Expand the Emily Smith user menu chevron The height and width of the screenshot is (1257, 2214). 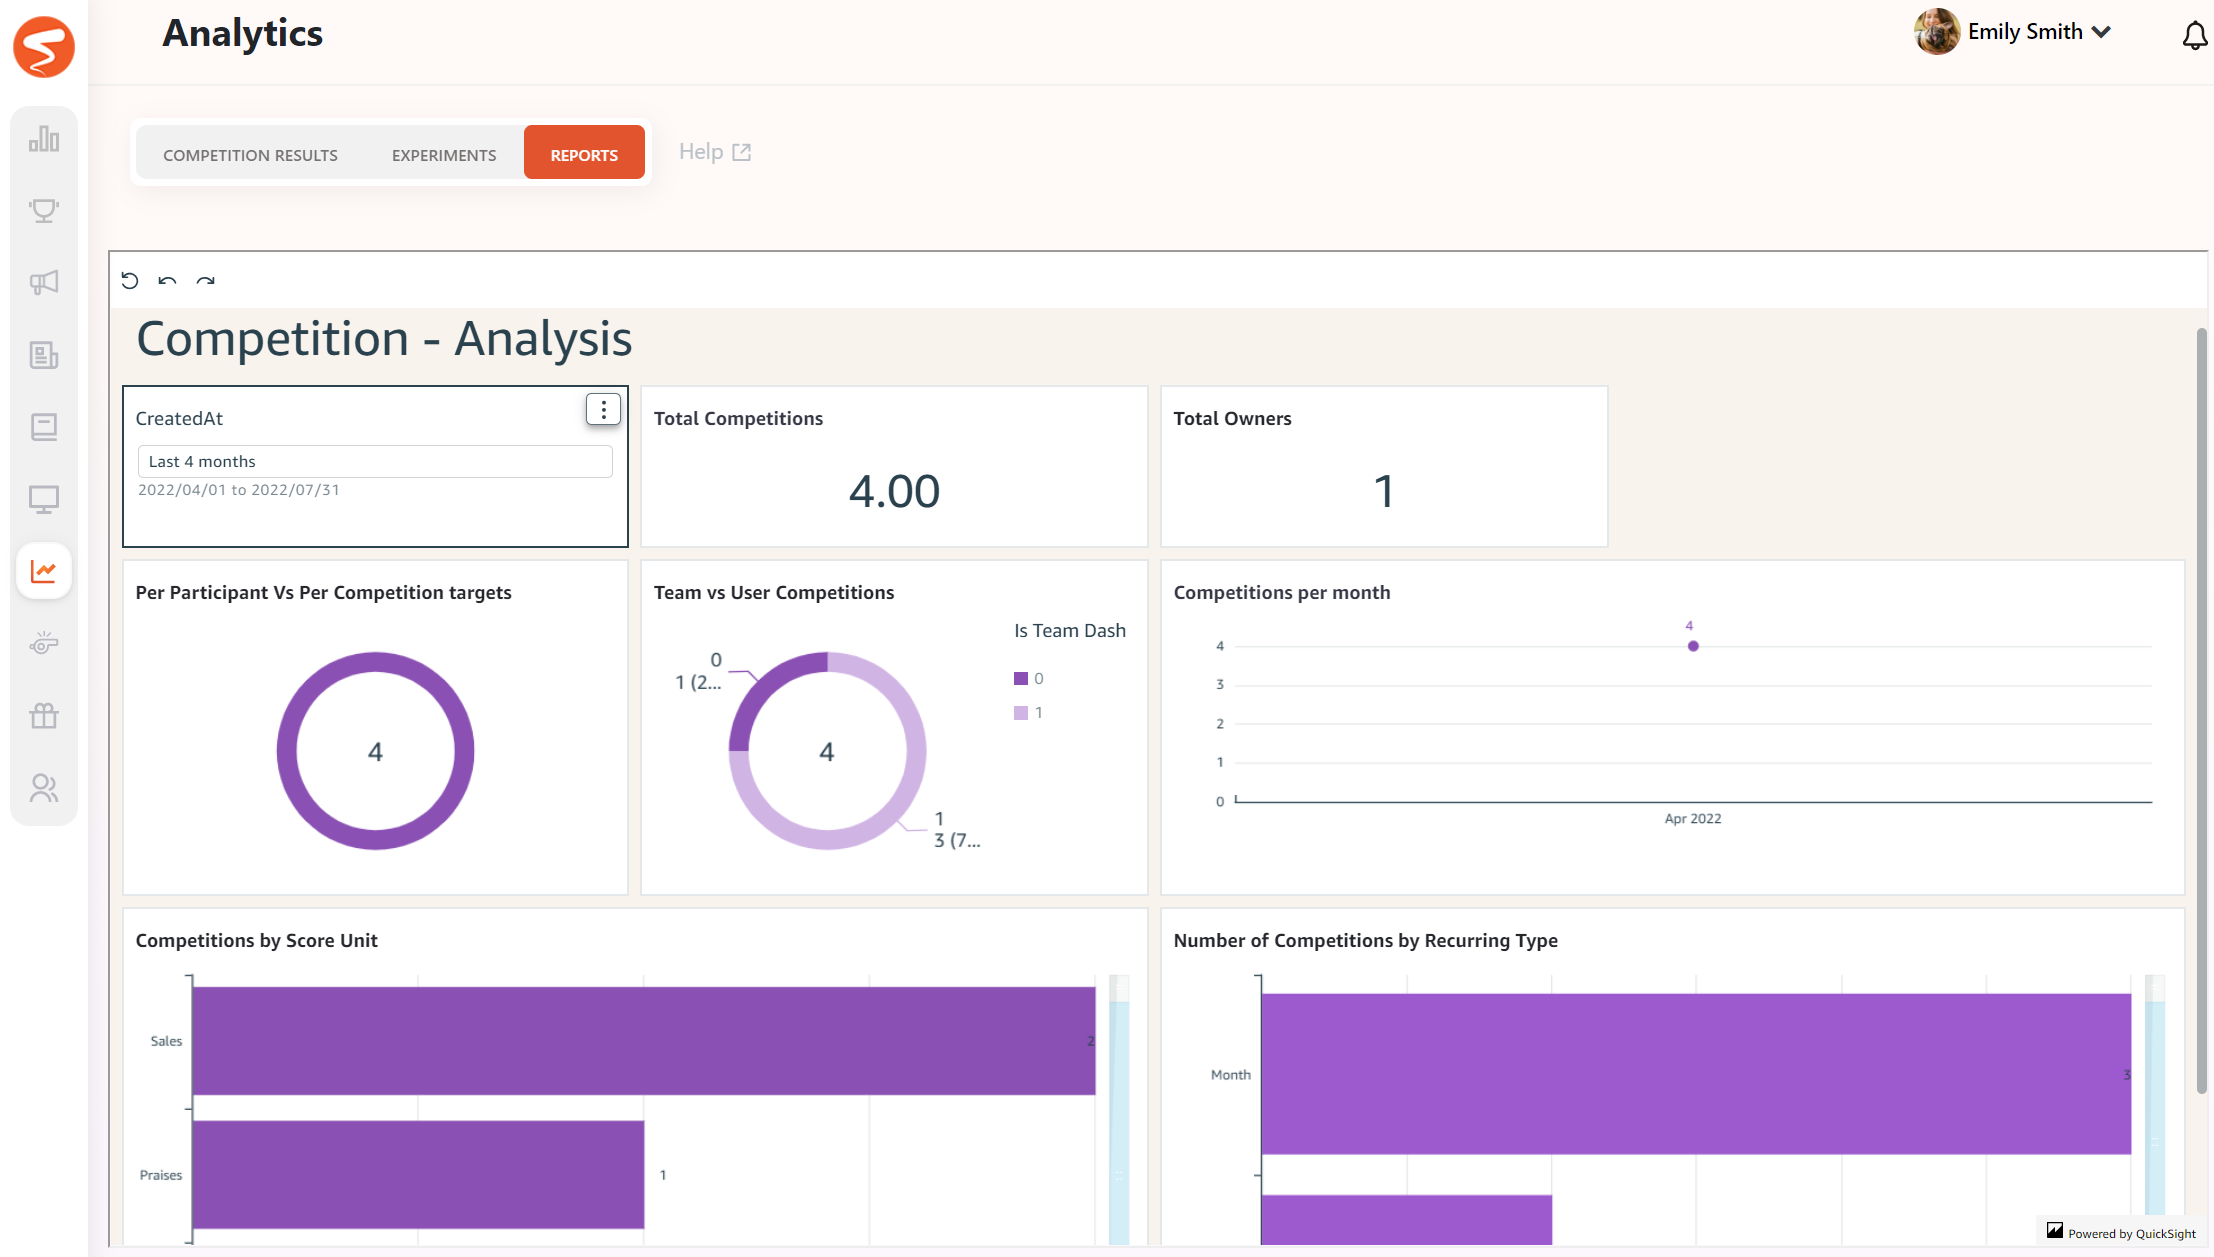[x=2102, y=32]
